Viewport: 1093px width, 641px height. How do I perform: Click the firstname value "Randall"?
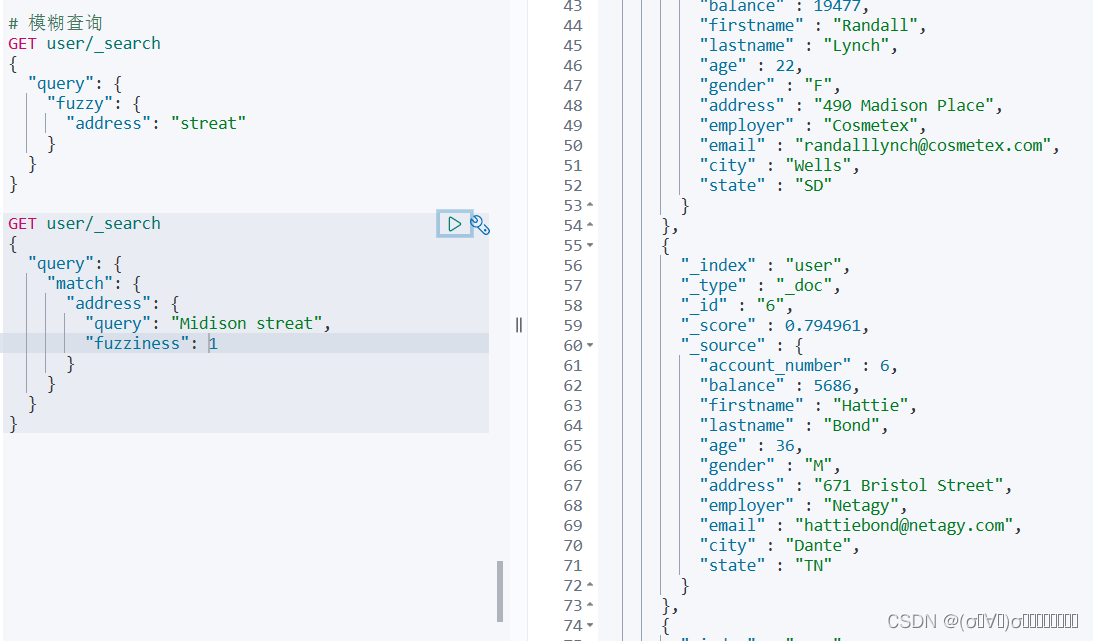coord(875,25)
